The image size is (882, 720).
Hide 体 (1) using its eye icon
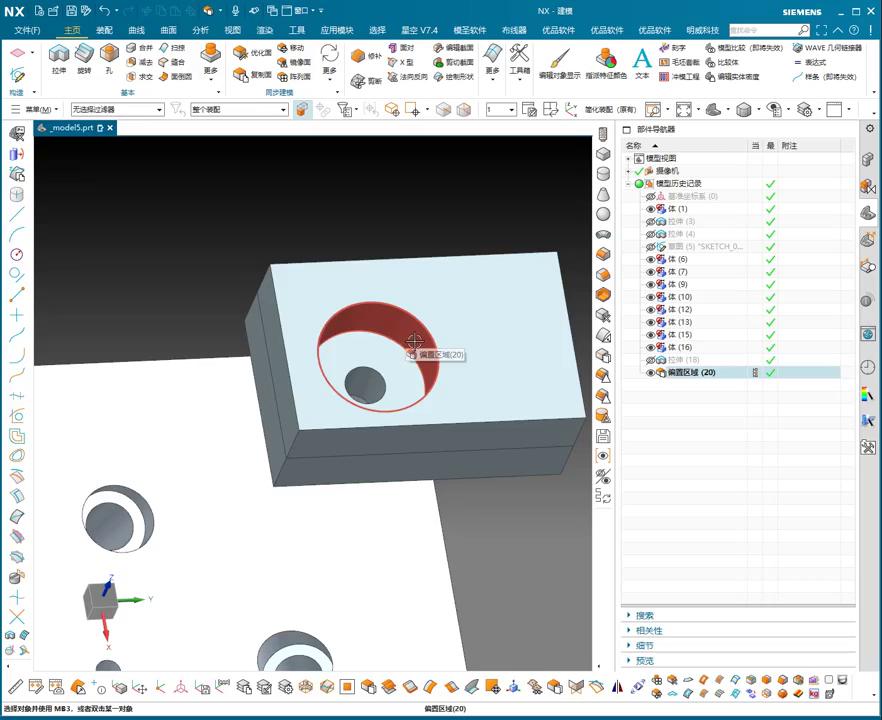pyautogui.click(x=650, y=209)
